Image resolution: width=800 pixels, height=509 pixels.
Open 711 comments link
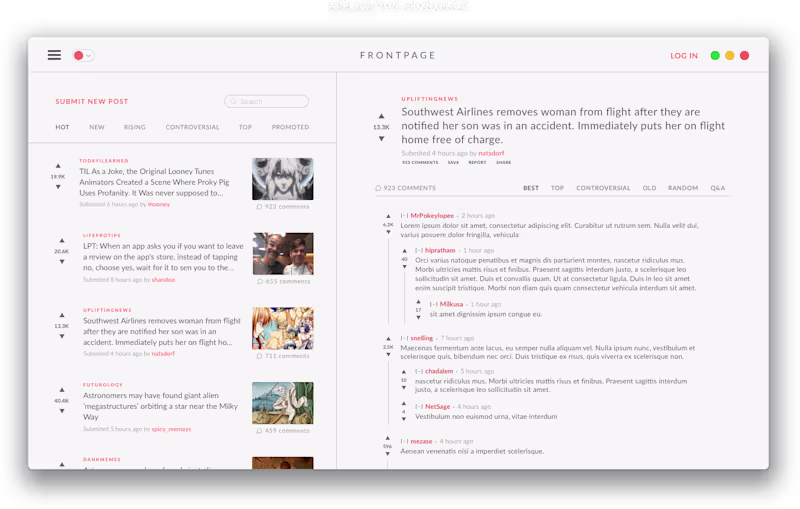283,356
